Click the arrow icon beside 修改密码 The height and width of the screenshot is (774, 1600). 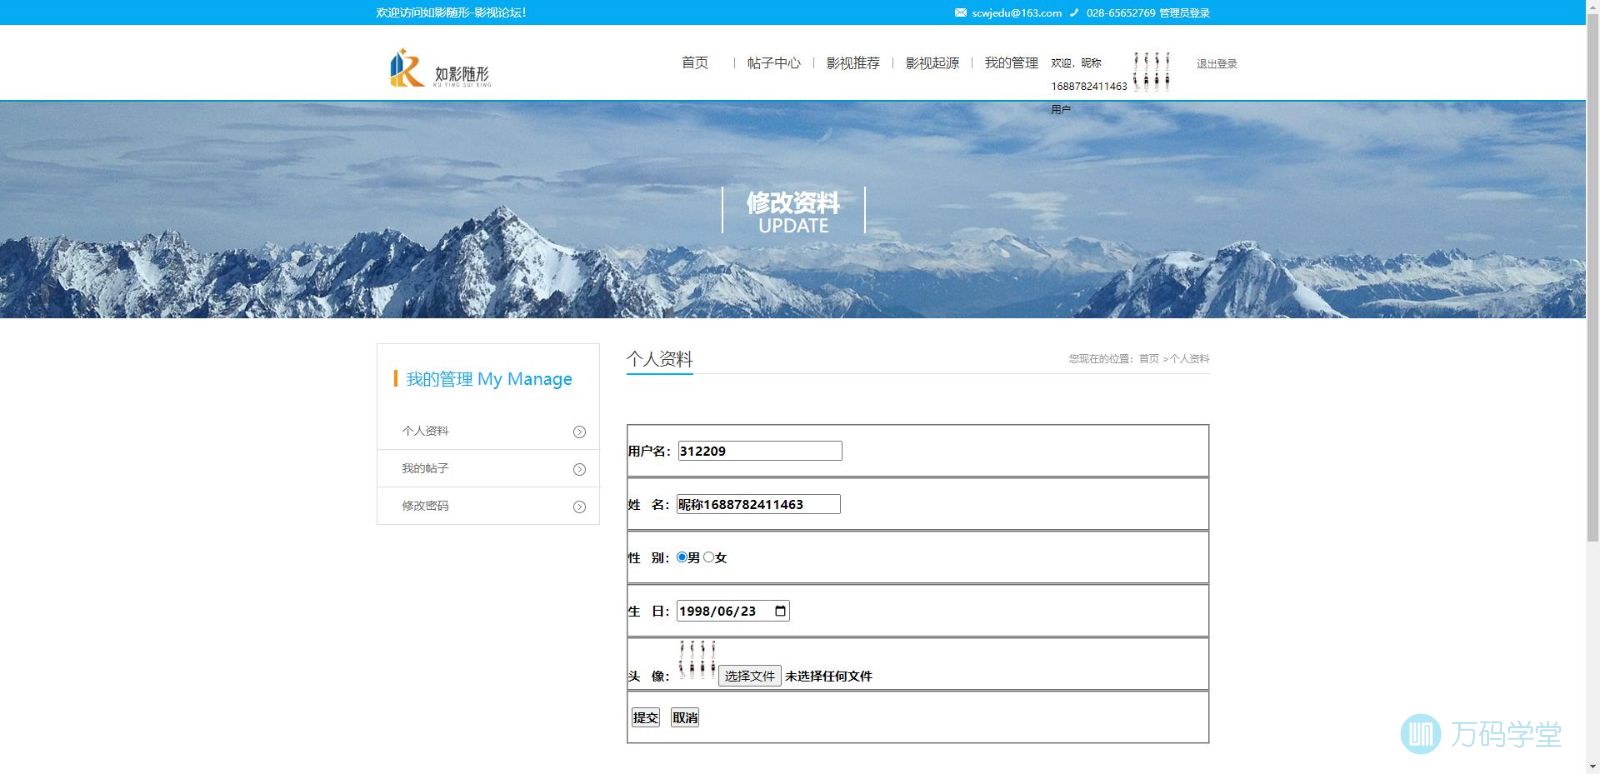[579, 507]
